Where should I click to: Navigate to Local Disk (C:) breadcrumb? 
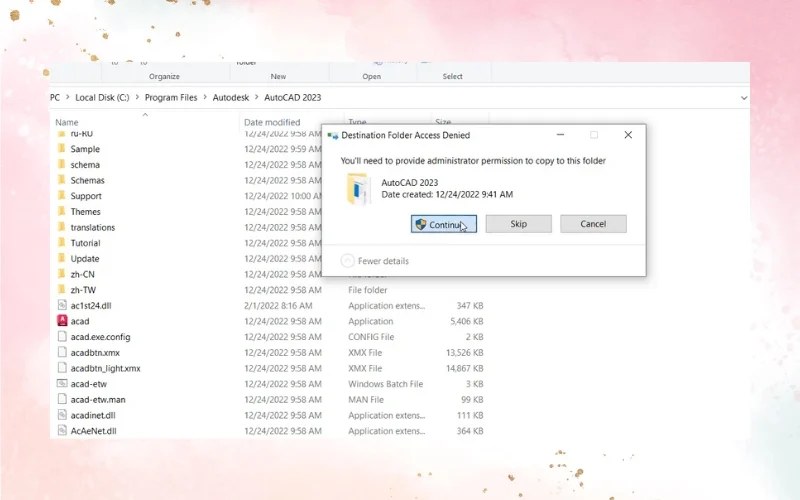pos(102,98)
